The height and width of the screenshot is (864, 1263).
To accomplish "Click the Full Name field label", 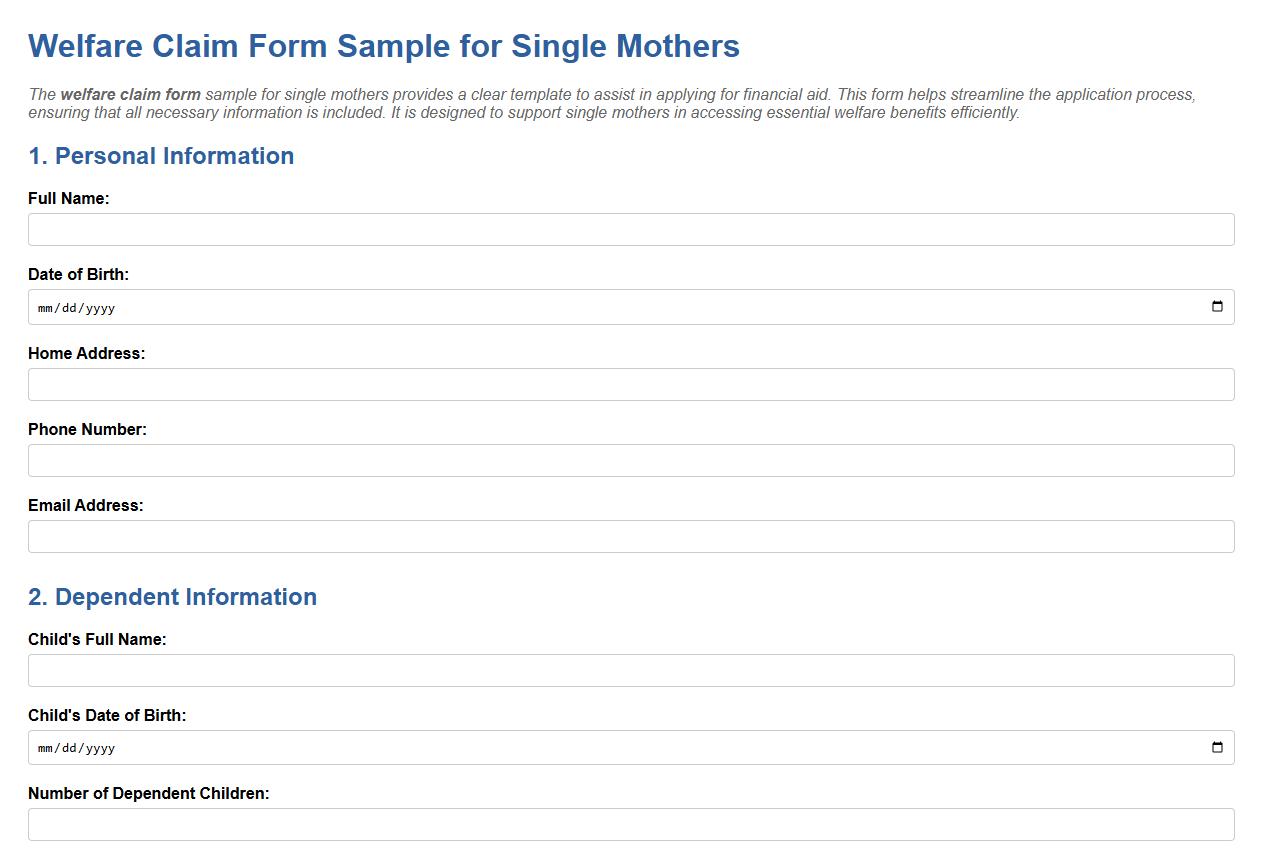I will point(68,198).
